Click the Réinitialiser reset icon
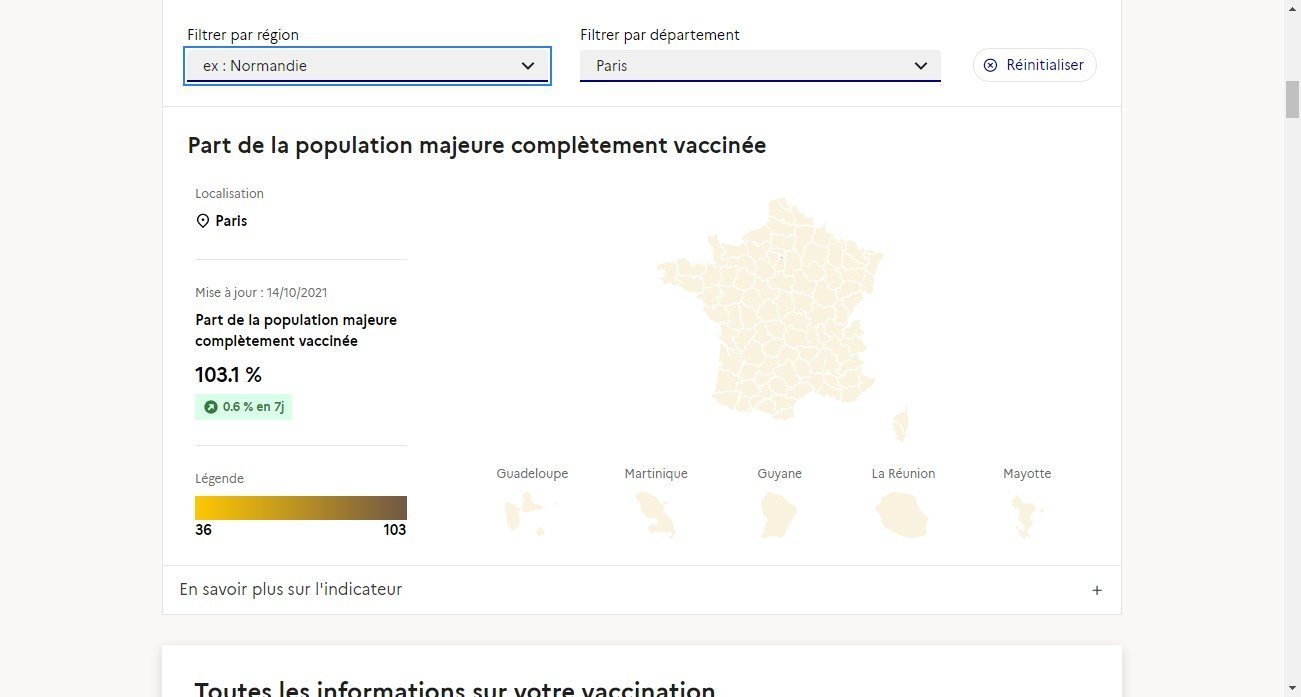1301x697 pixels. [990, 65]
